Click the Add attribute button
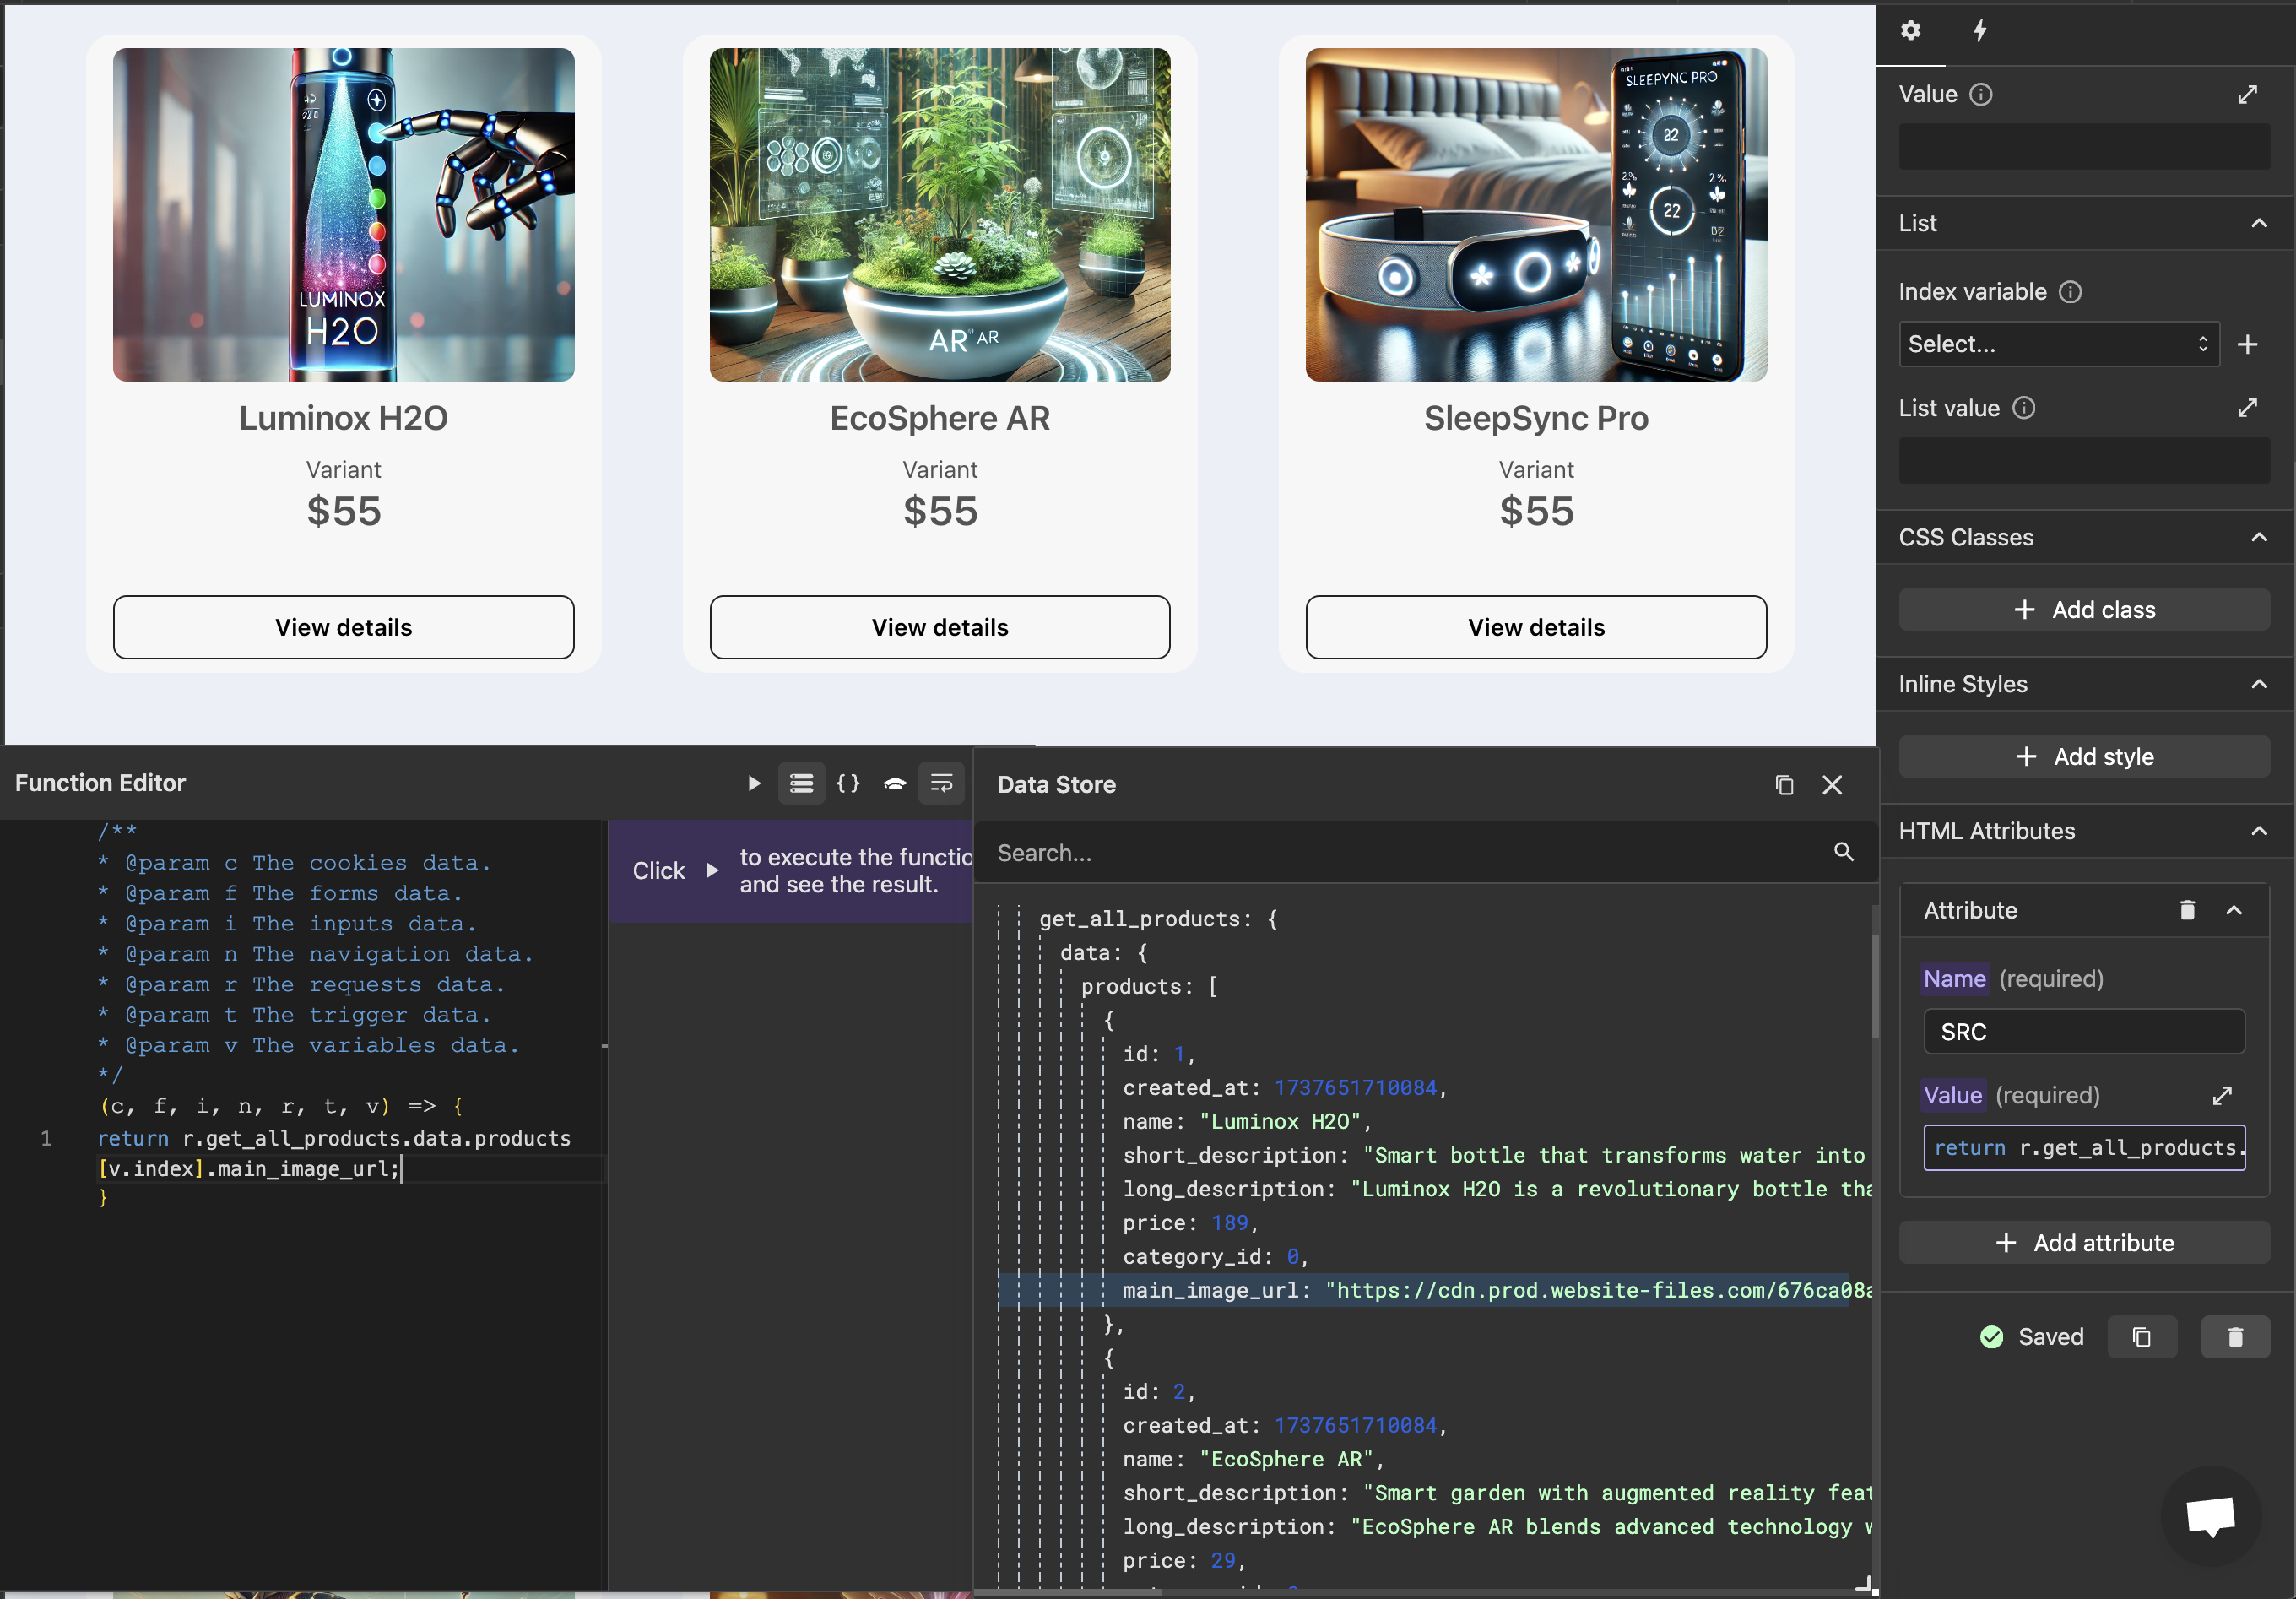This screenshot has width=2296, height=1599. pos(2084,1242)
